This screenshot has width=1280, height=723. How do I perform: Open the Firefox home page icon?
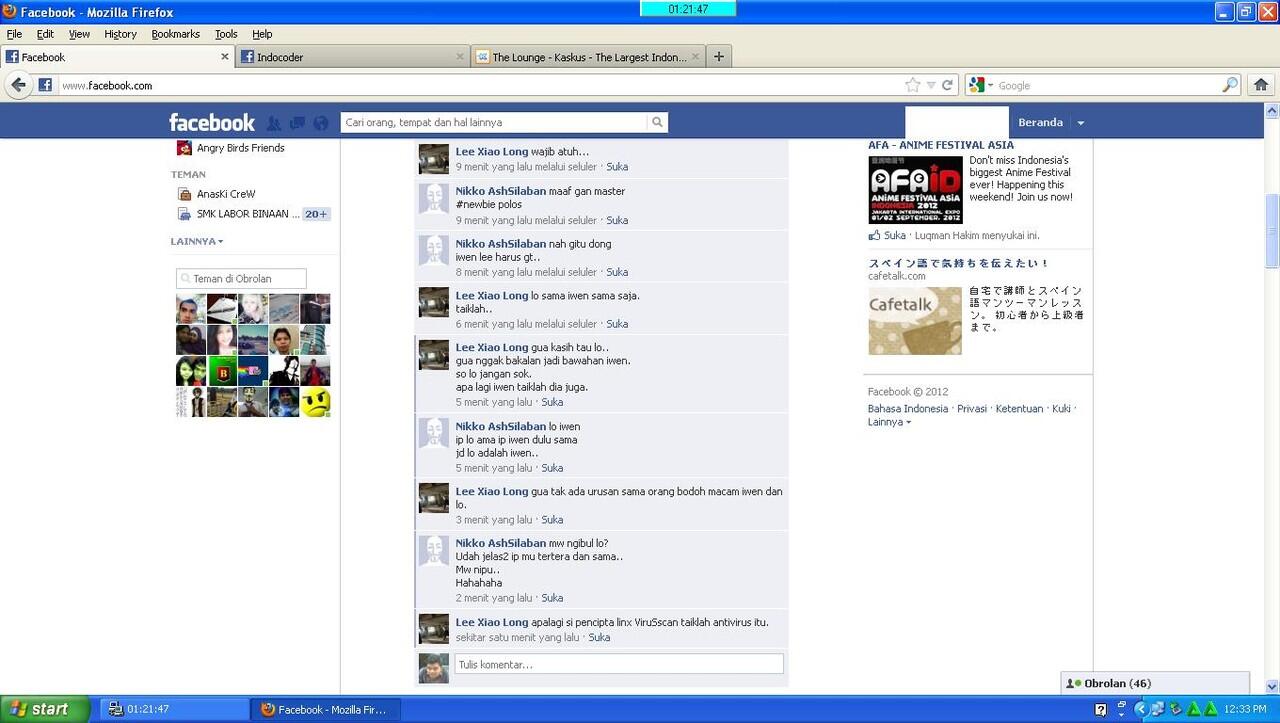click(x=1261, y=85)
